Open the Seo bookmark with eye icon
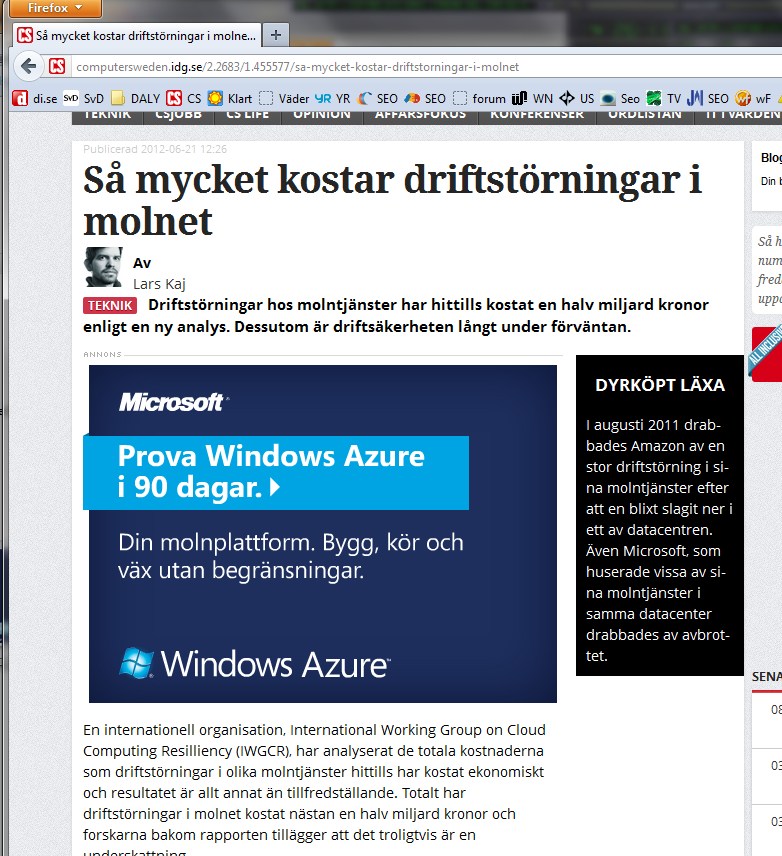 (620, 98)
